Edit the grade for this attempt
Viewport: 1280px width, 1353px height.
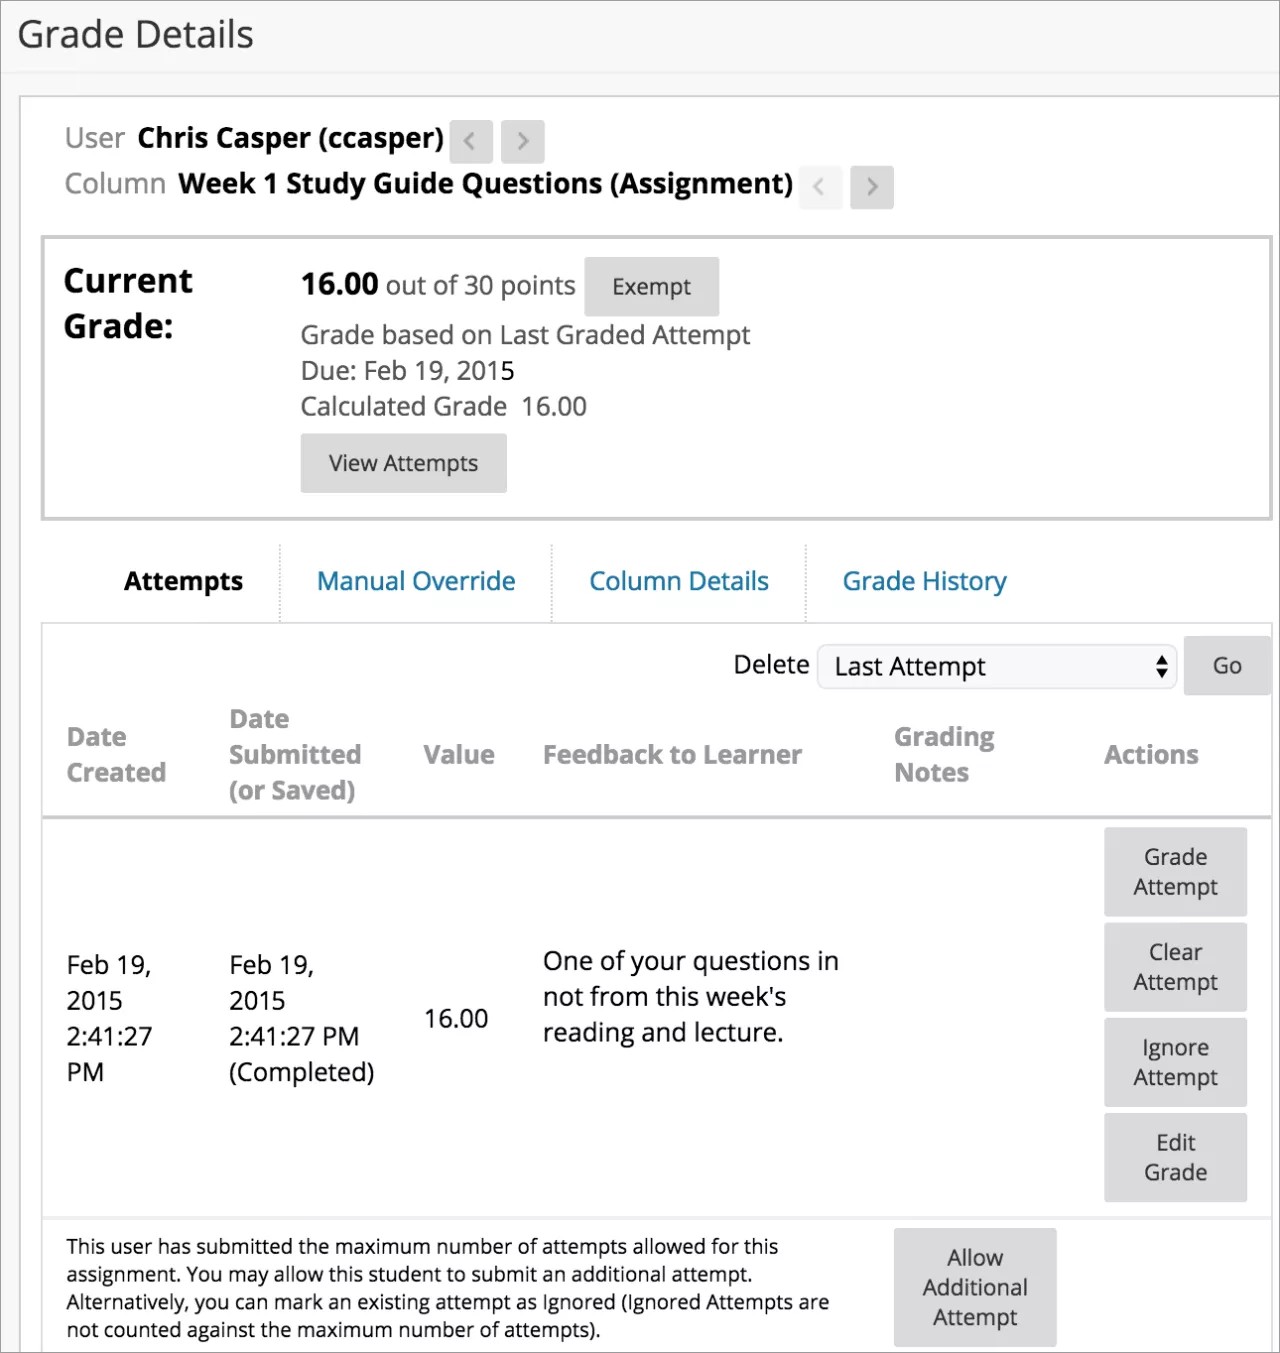coord(1175,1157)
